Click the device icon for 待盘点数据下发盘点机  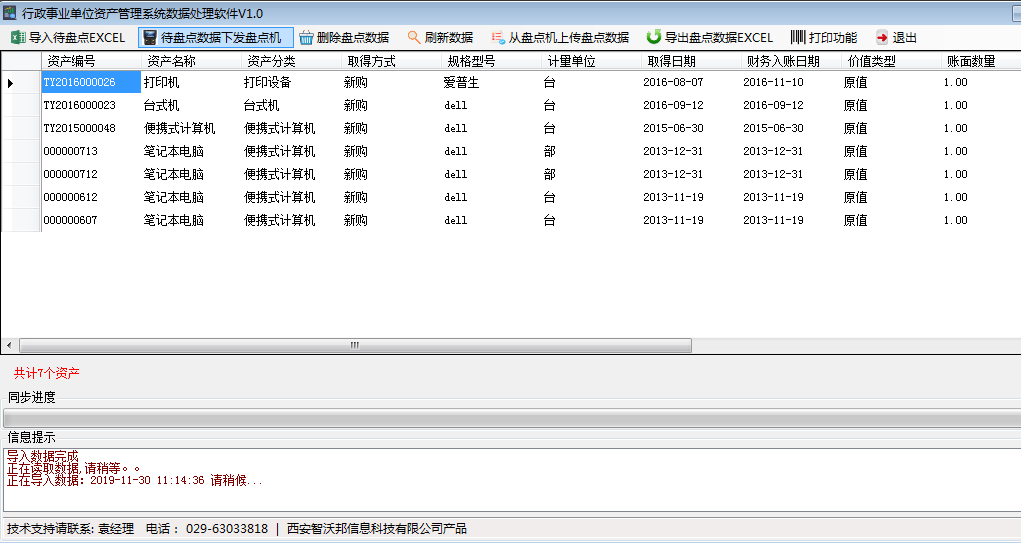(x=150, y=37)
